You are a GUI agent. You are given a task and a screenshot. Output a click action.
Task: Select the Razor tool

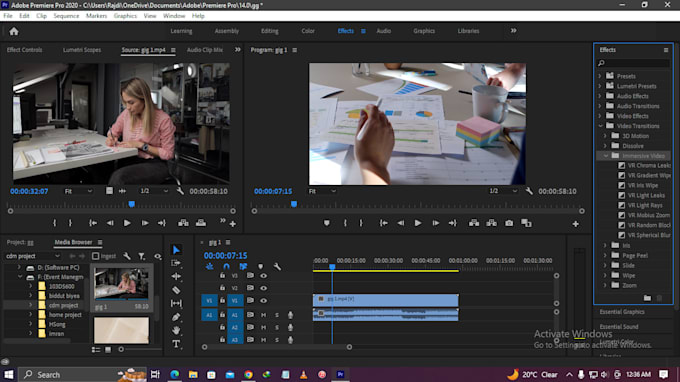pos(176,290)
